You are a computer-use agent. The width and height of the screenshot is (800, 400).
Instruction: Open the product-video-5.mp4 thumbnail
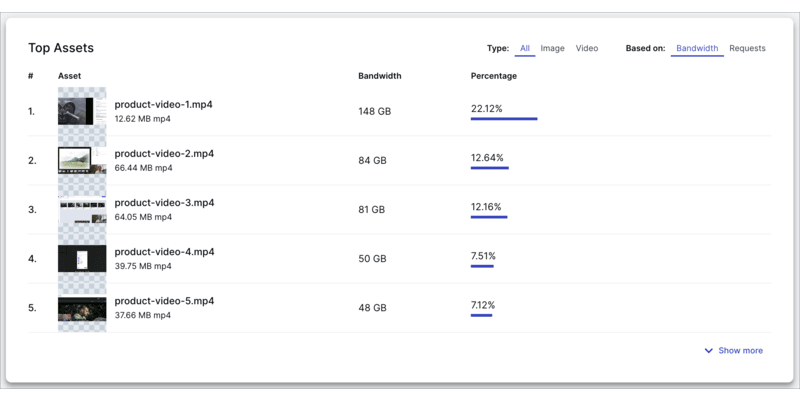82,308
